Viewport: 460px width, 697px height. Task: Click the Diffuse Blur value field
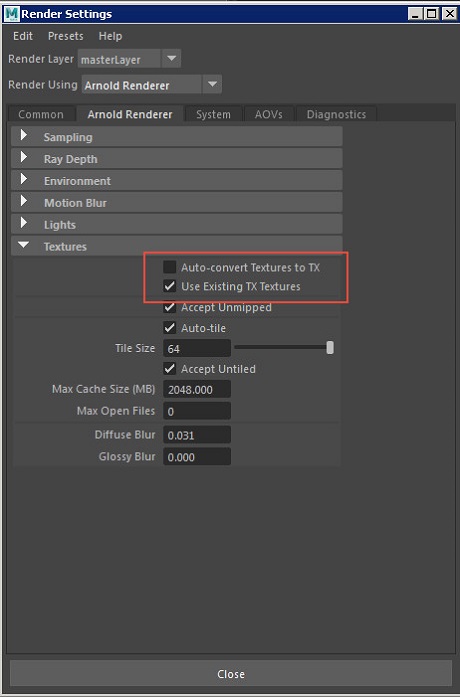pyautogui.click(x=197, y=435)
